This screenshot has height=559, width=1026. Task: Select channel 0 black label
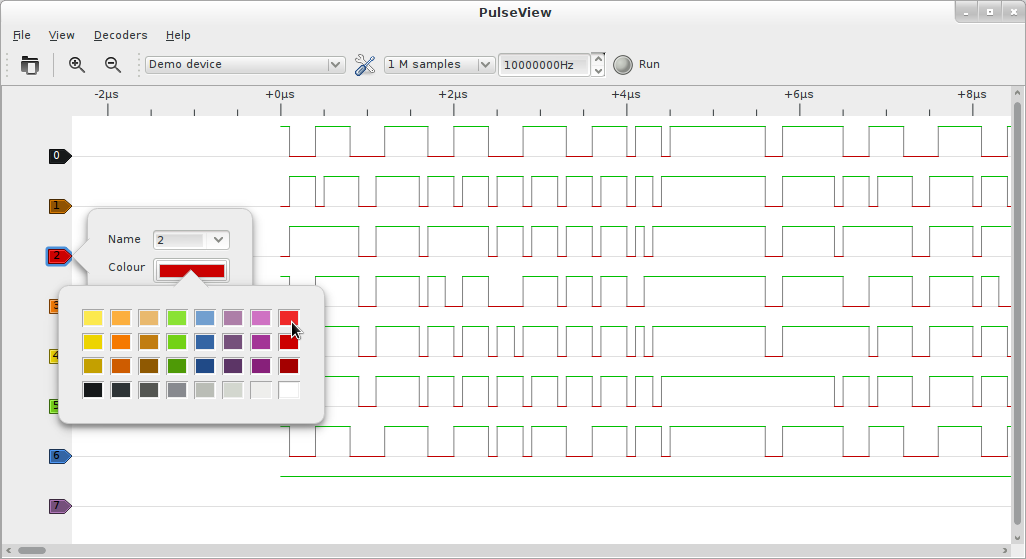point(59,156)
